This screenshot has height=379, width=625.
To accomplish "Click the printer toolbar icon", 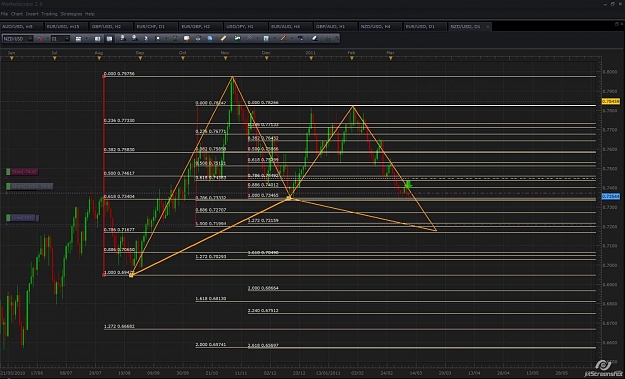I will point(198,39).
